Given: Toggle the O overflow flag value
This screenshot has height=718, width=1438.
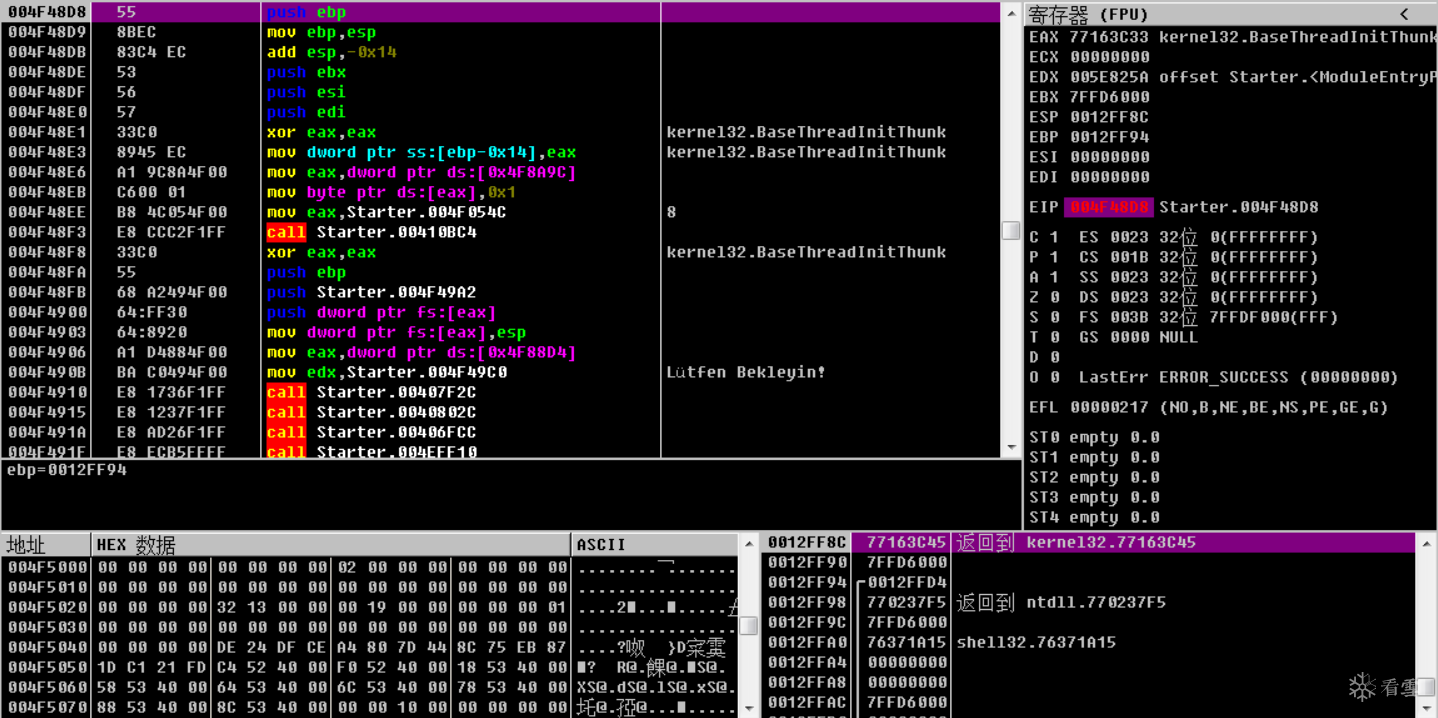Looking at the screenshot, I should coord(1055,377).
